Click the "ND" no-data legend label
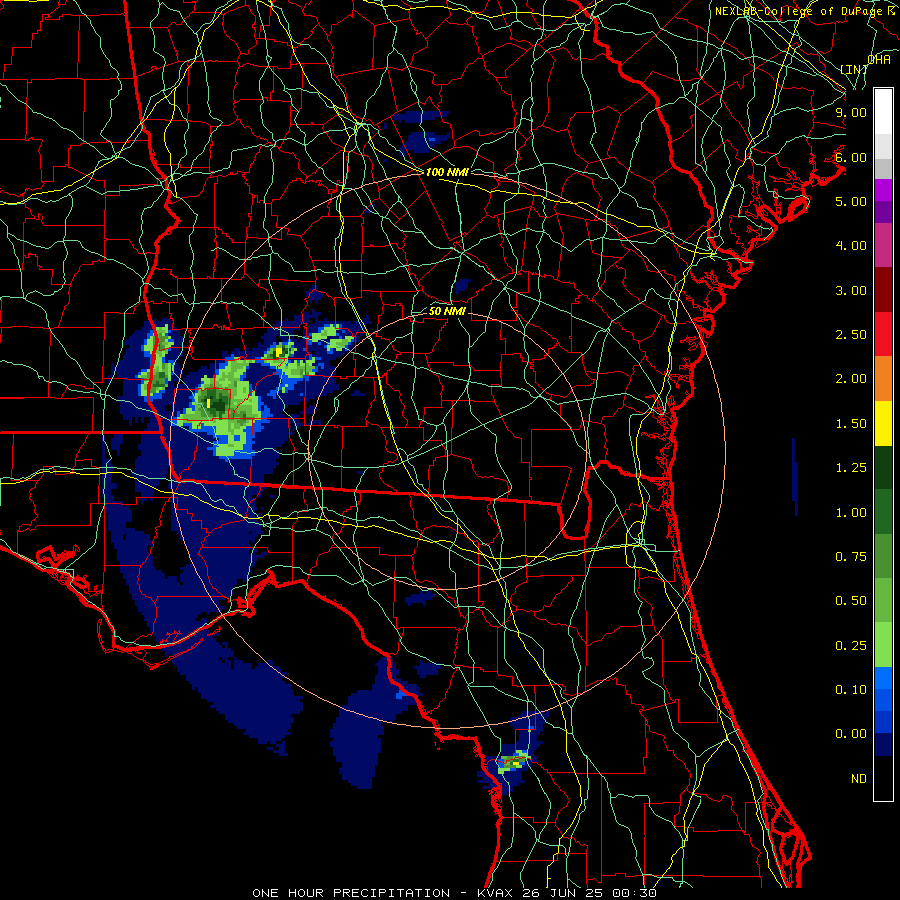This screenshot has width=900, height=900. click(x=859, y=779)
